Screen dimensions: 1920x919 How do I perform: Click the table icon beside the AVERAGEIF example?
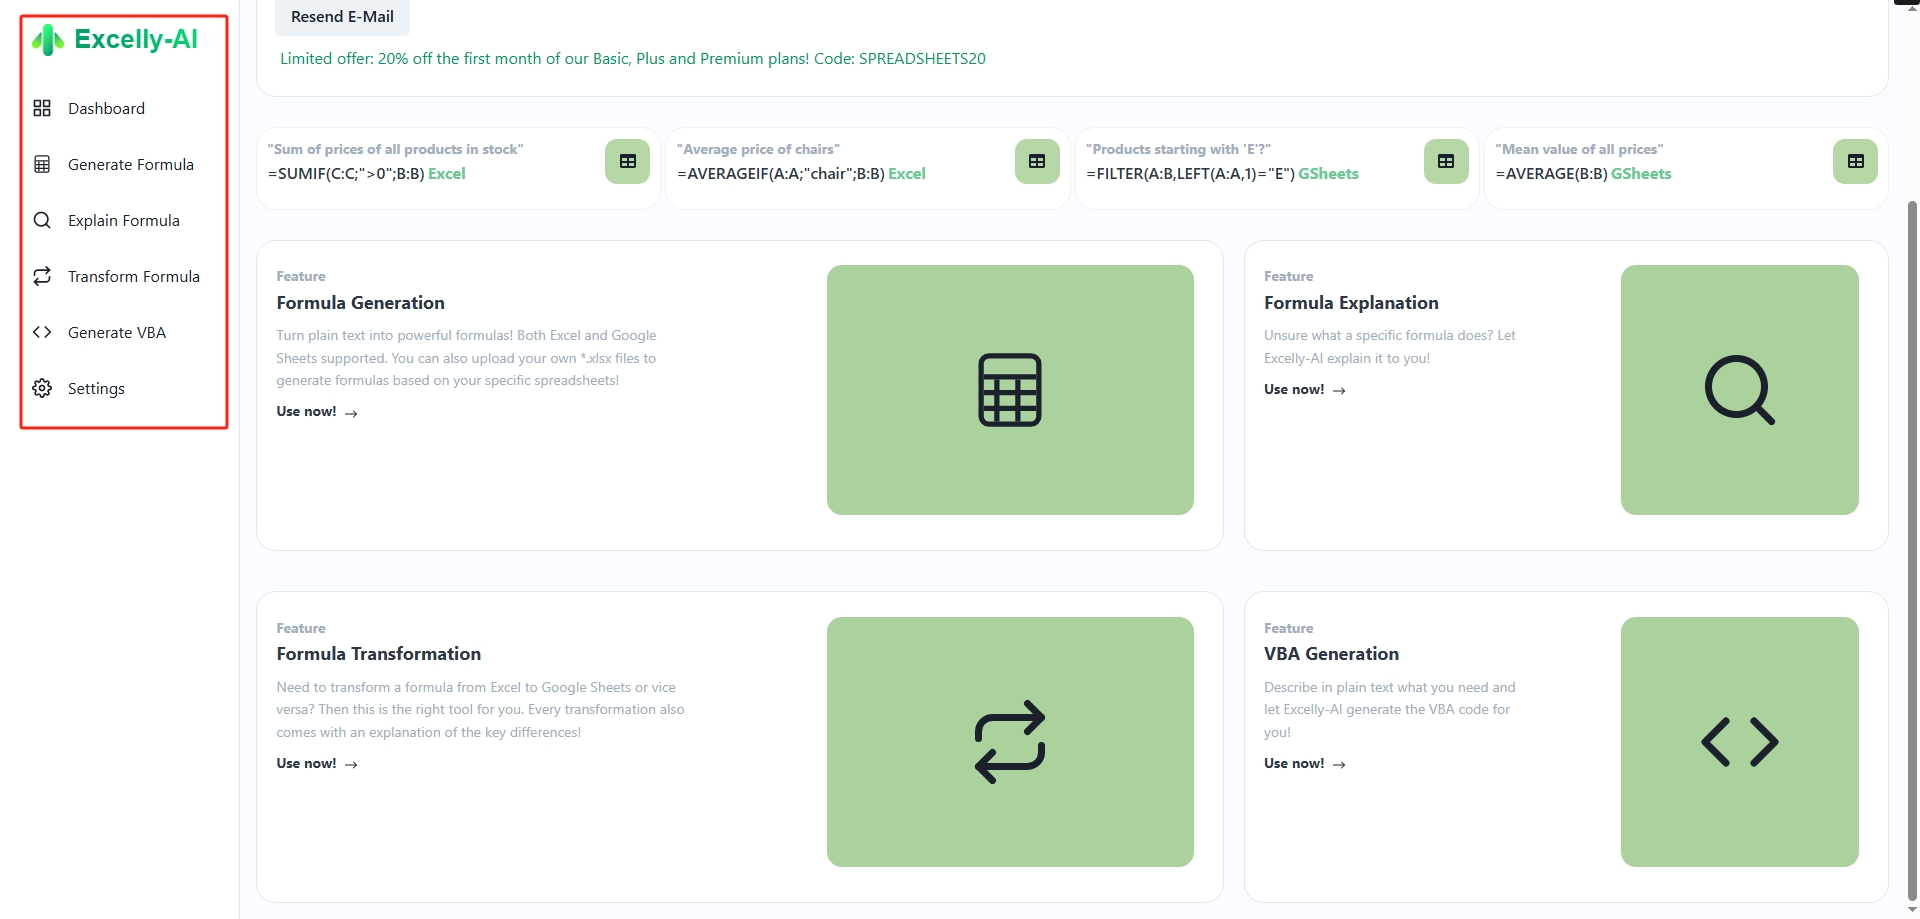[1036, 161]
